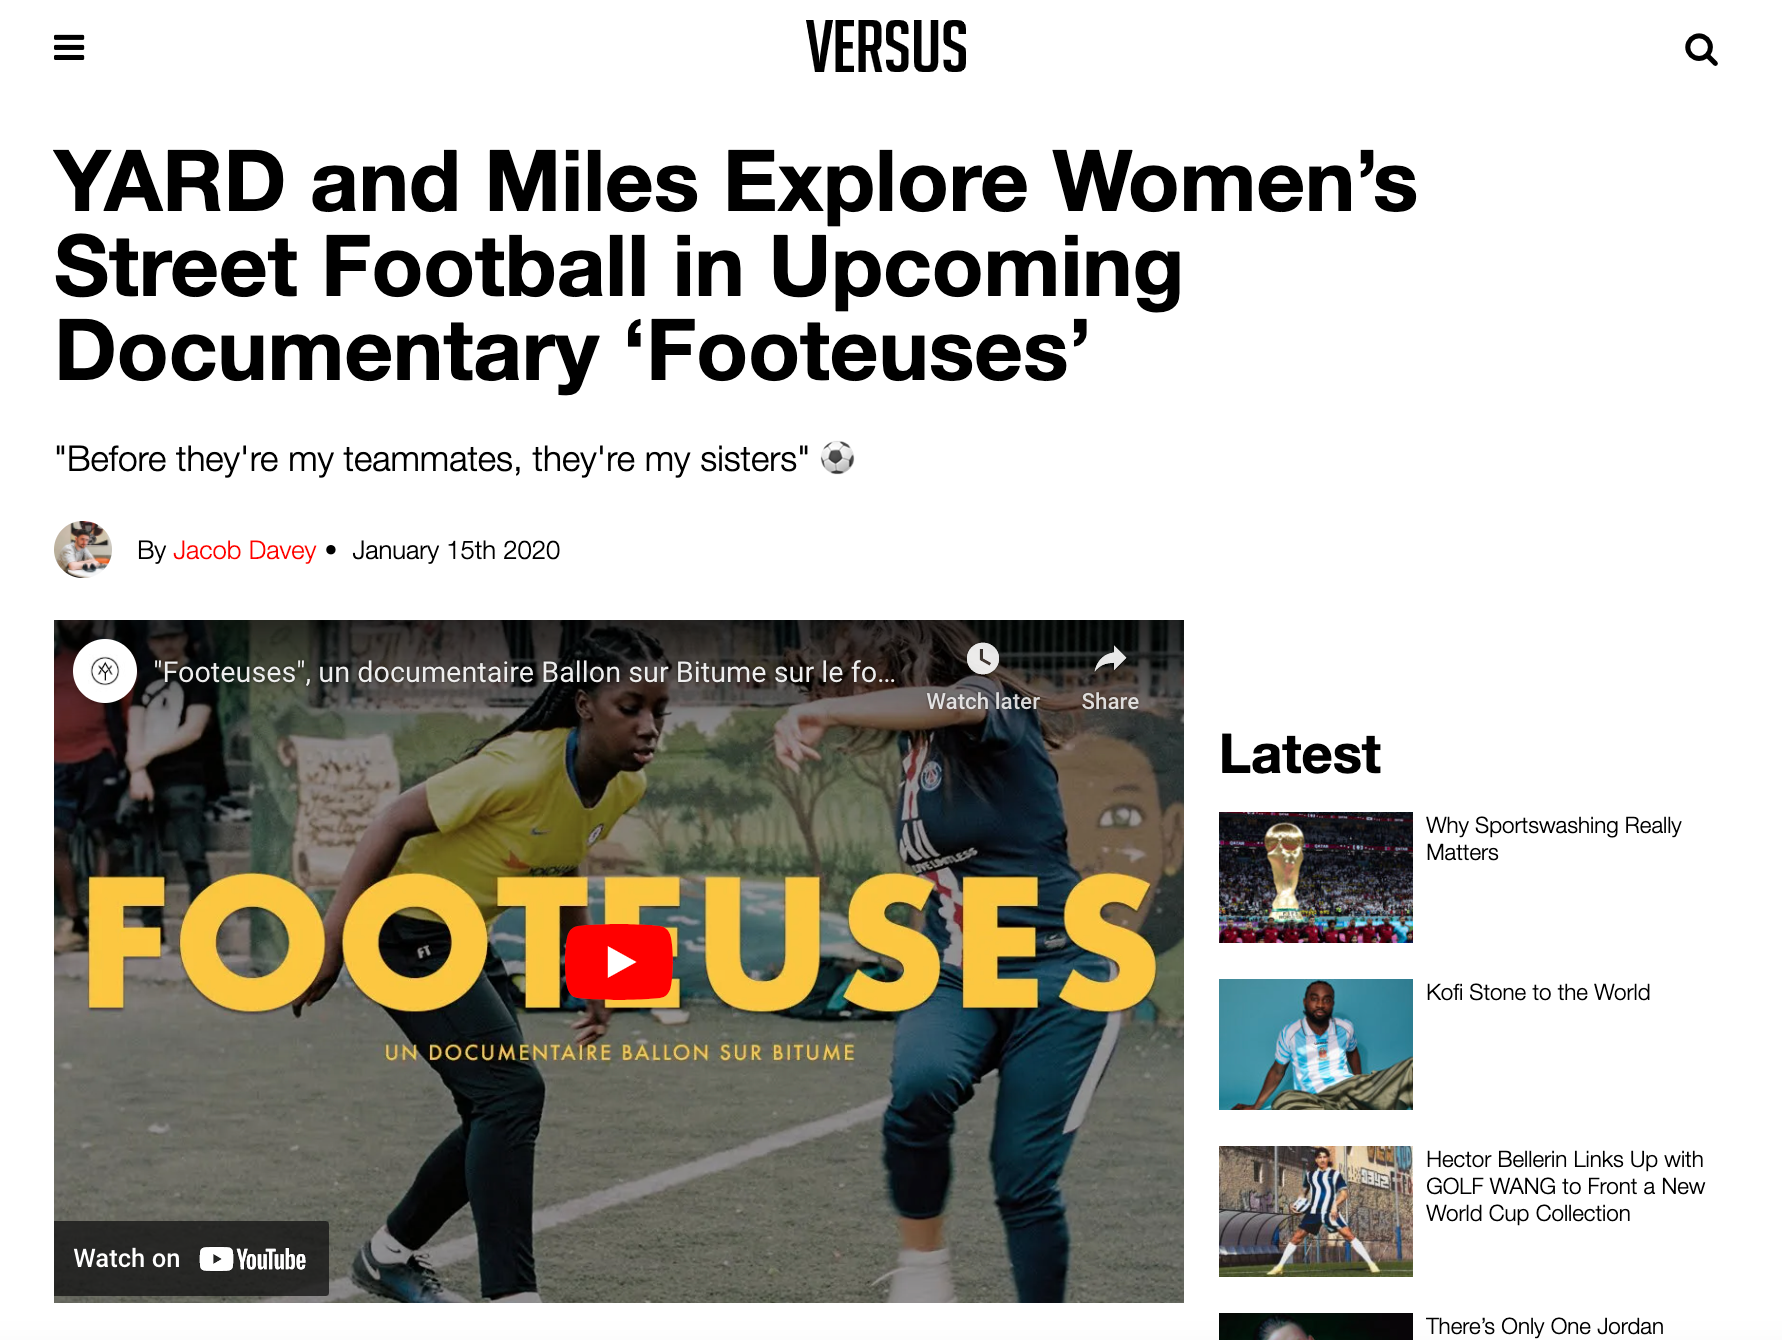This screenshot has width=1782, height=1340.
Task: Open Why Sportswashing Really Matters article
Action: 1553,839
